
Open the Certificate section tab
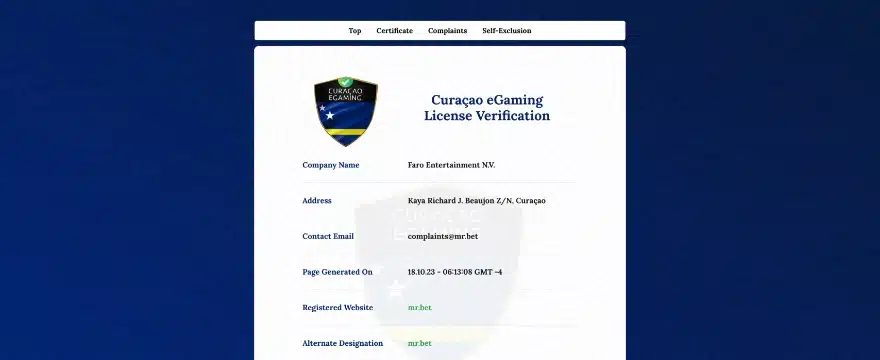395,31
